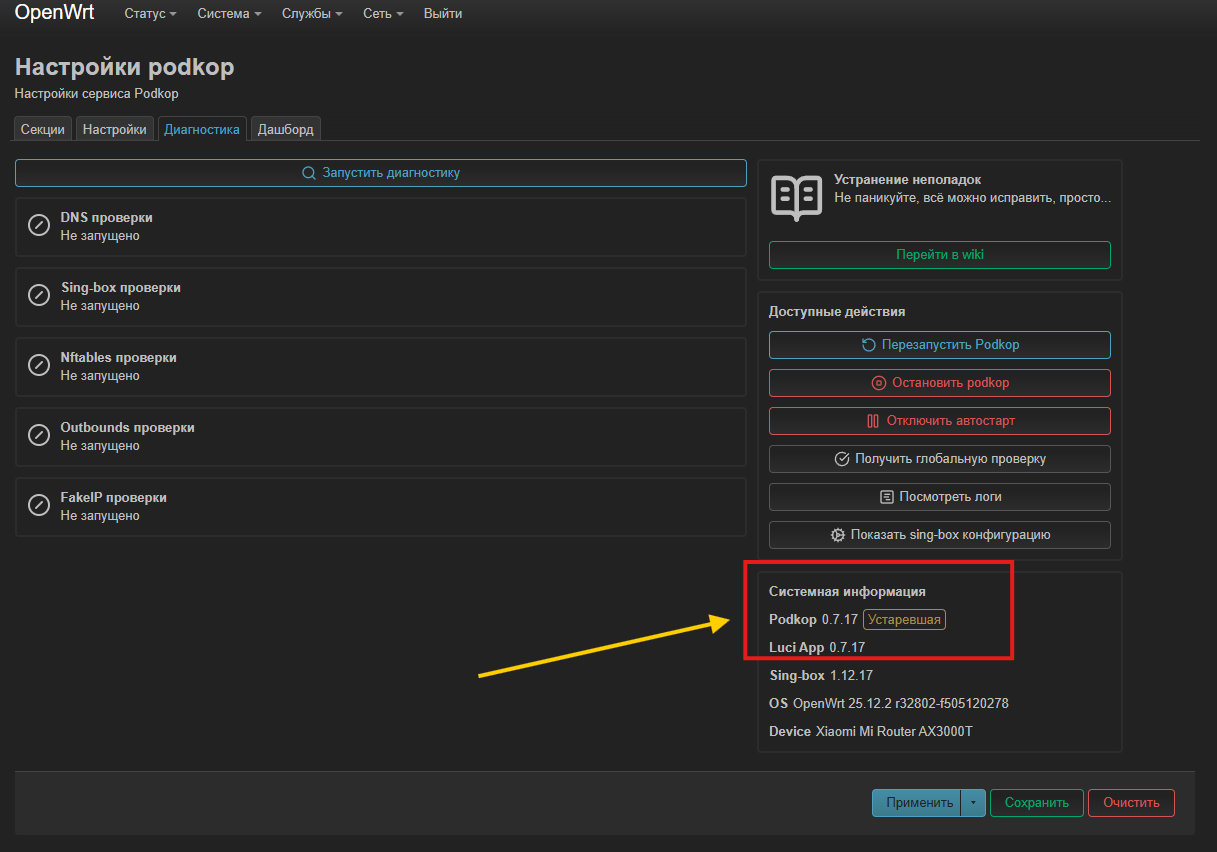Screen dimensions: 1217x852
Task: Click the Sing-box проверки heading text
Action: [x=121, y=288]
